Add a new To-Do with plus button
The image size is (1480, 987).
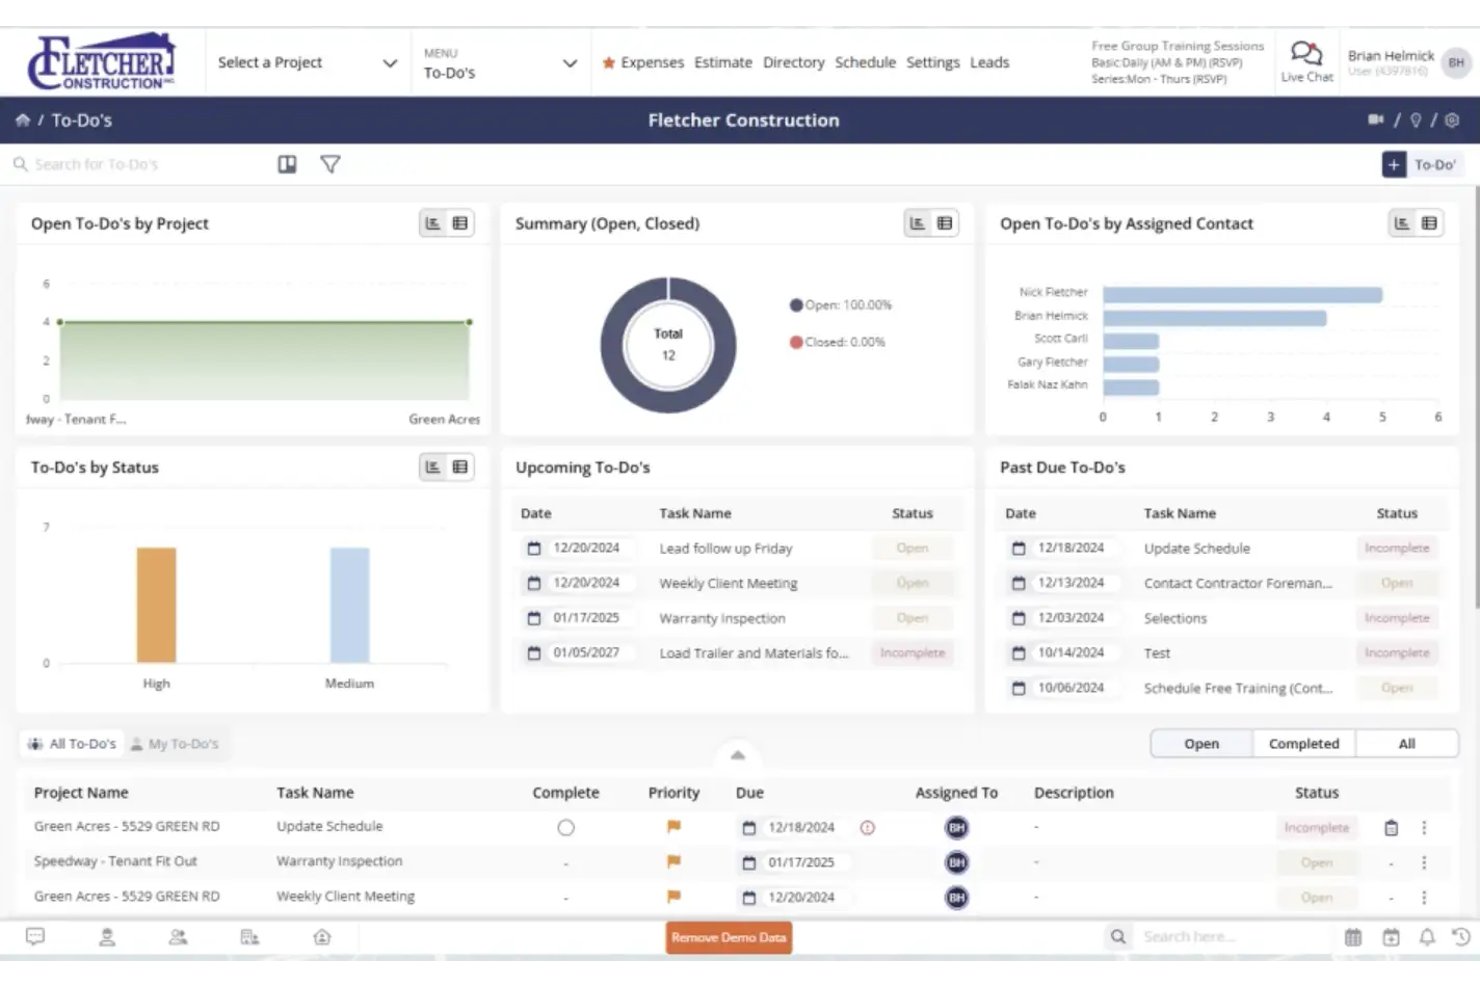(x=1394, y=165)
